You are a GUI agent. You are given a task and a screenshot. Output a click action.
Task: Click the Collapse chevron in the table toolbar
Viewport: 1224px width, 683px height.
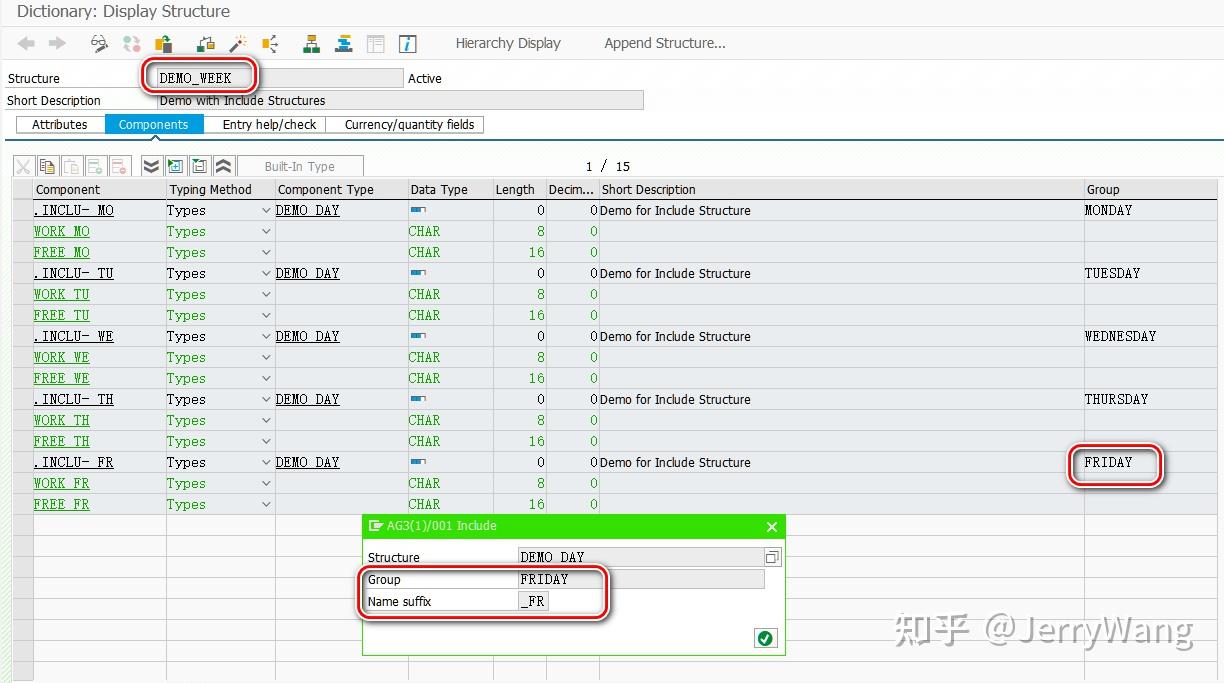(x=221, y=165)
